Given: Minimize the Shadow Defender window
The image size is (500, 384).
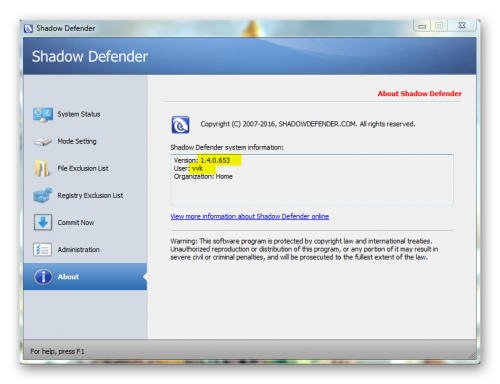Looking at the screenshot, I should click(x=422, y=26).
